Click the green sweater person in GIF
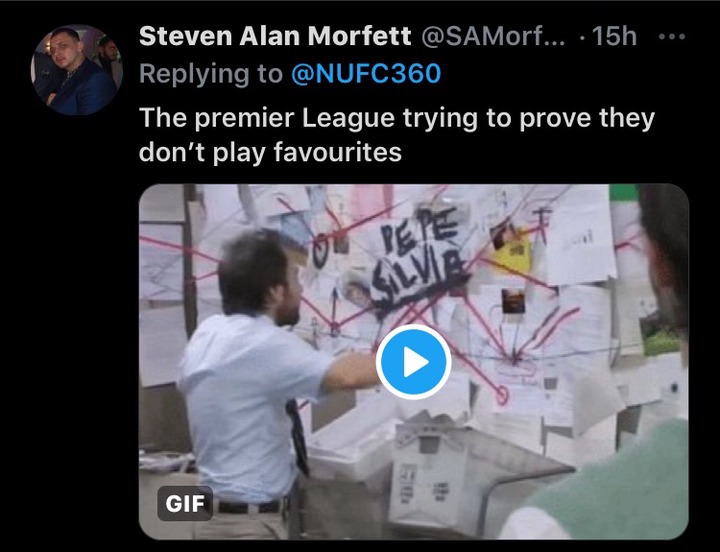720x552 pixels. point(611,478)
